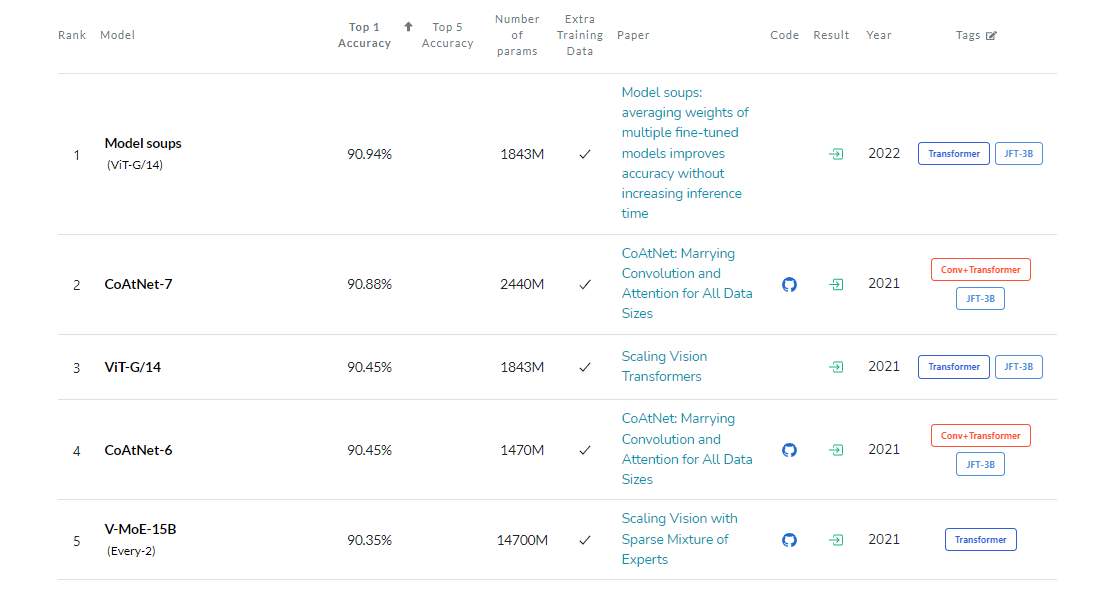The width and height of the screenshot is (1095, 589).
Task: Click Conv+Transformer tag in CoAtNet-7 row
Action: click(980, 269)
